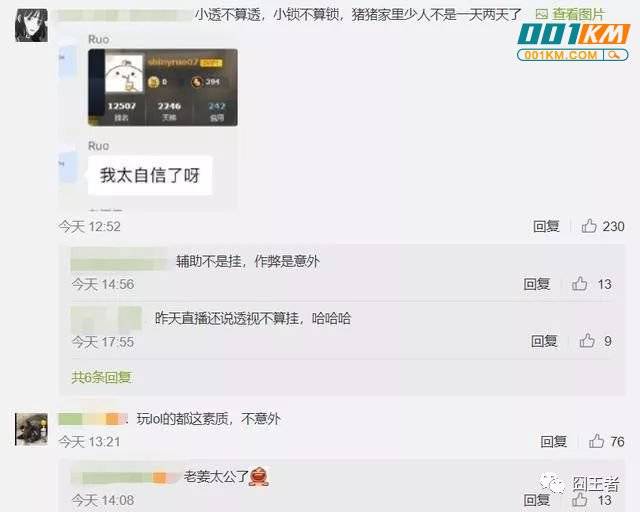The image size is (640, 512).
Task: Reply to the 12:52 comment
Action: [546, 226]
